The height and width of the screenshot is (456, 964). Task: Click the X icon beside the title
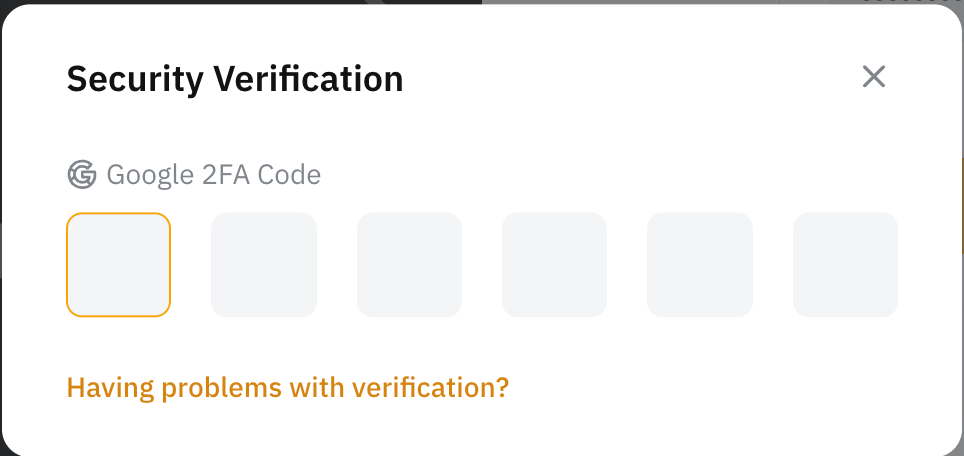point(874,77)
